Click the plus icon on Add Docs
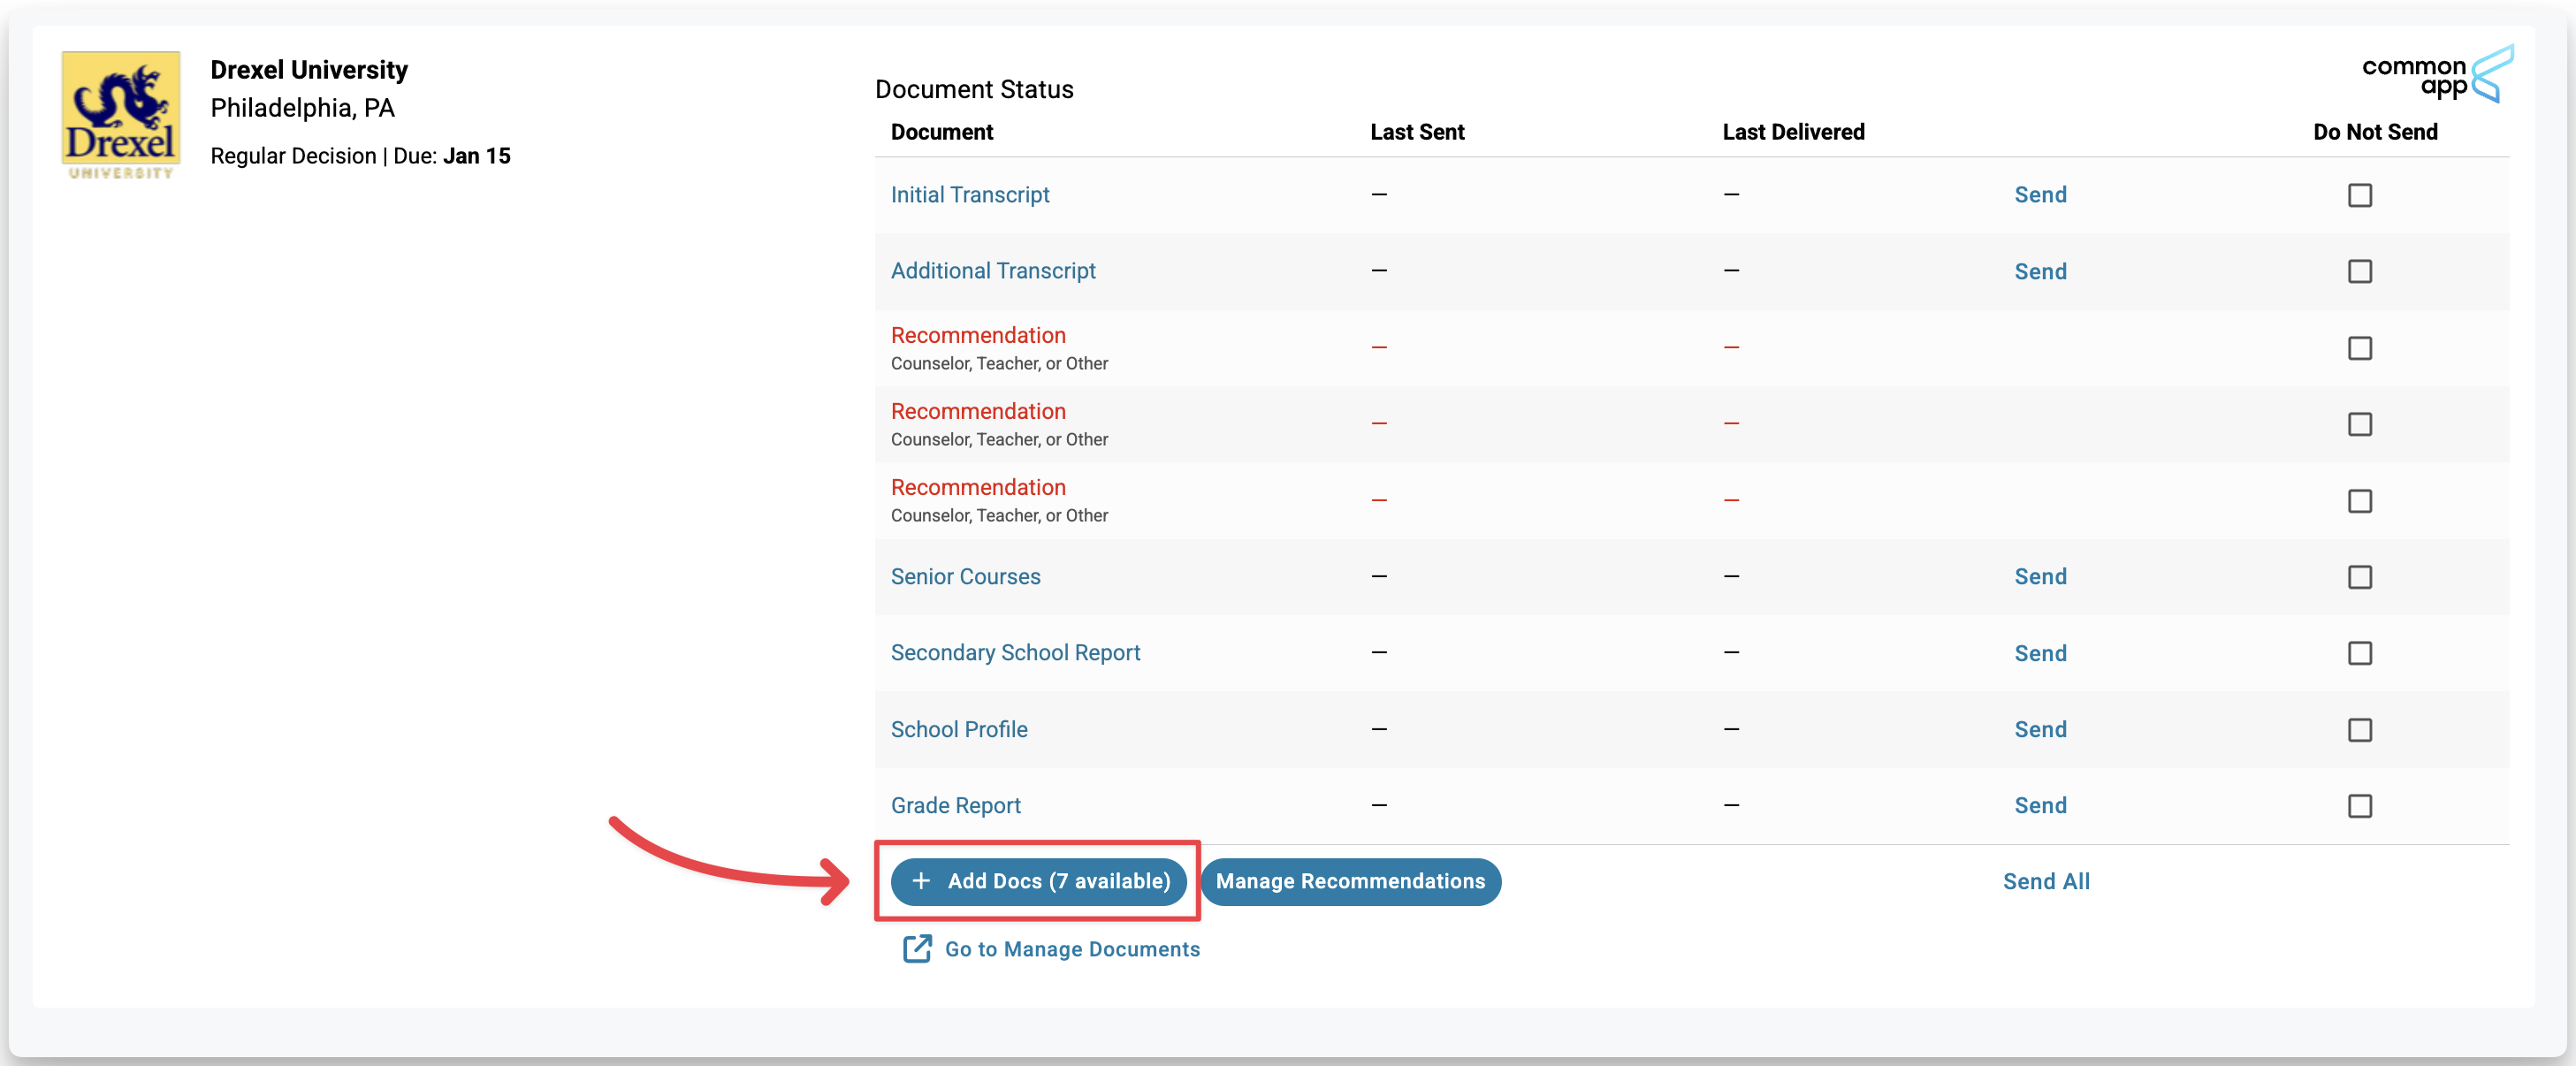The height and width of the screenshot is (1066, 2576). tap(921, 880)
